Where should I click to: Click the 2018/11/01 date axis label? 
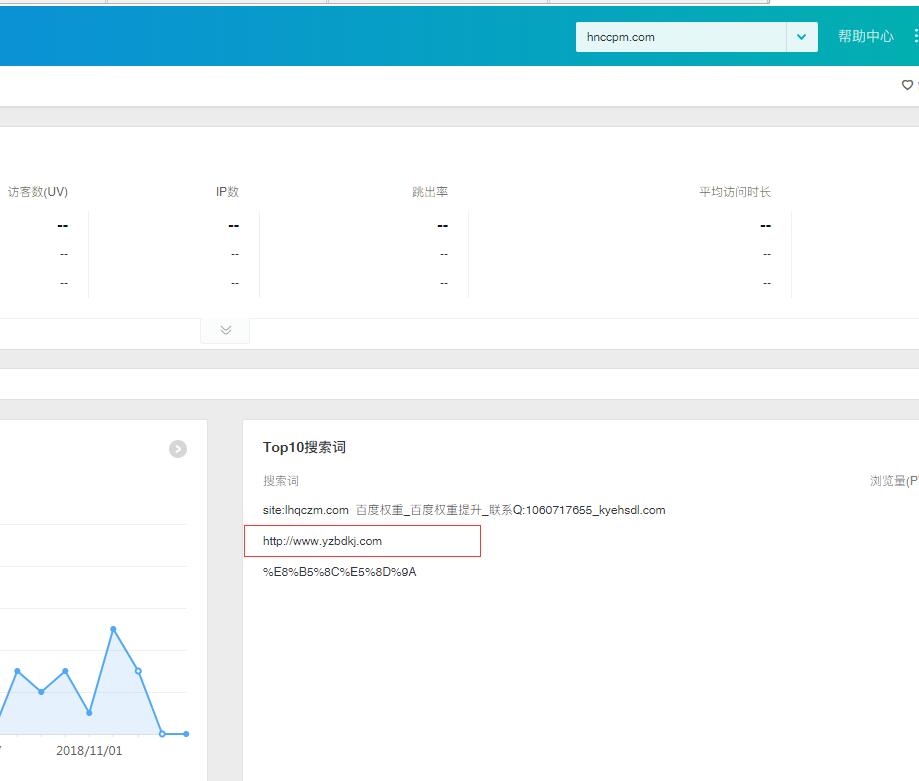(x=89, y=751)
